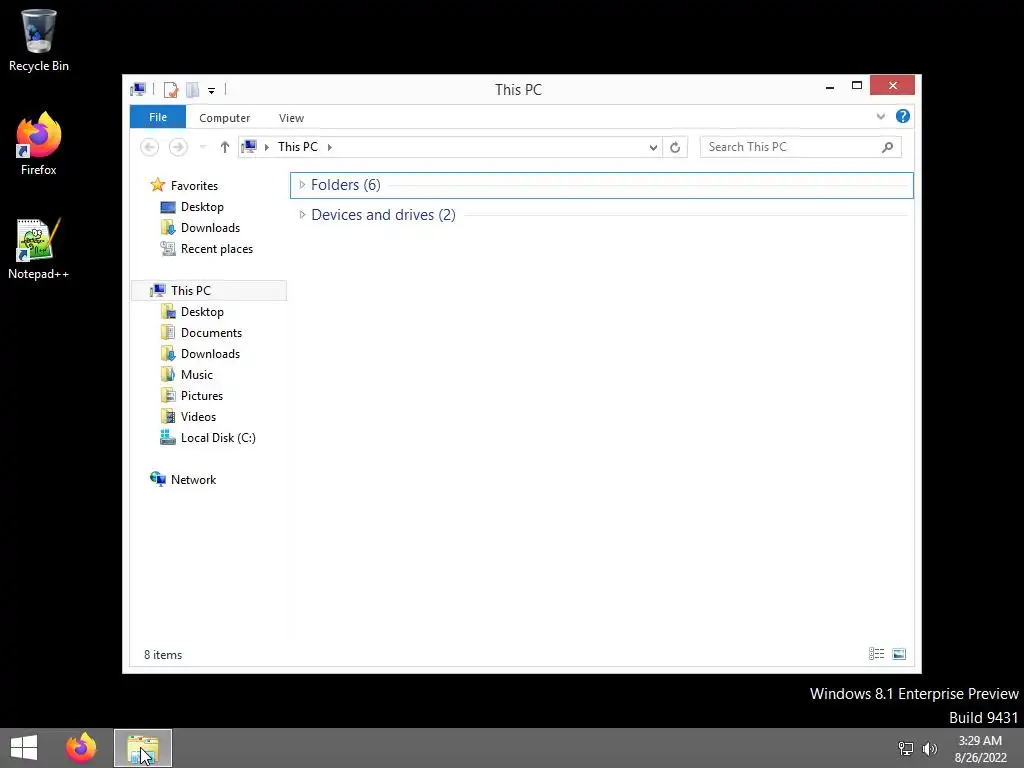
Task: Select the Recycle Bin desktop icon
Action: 39,40
